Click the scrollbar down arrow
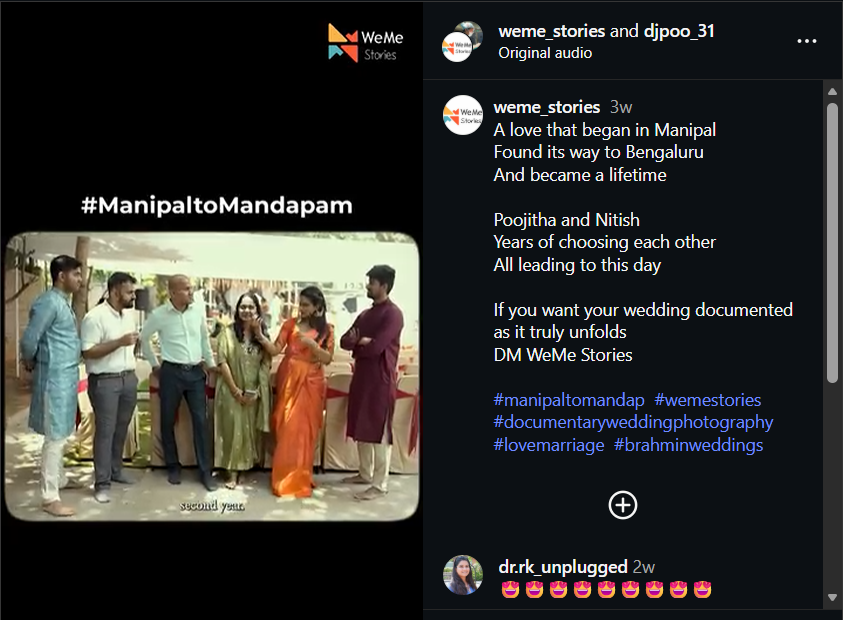 pyautogui.click(x=832, y=597)
